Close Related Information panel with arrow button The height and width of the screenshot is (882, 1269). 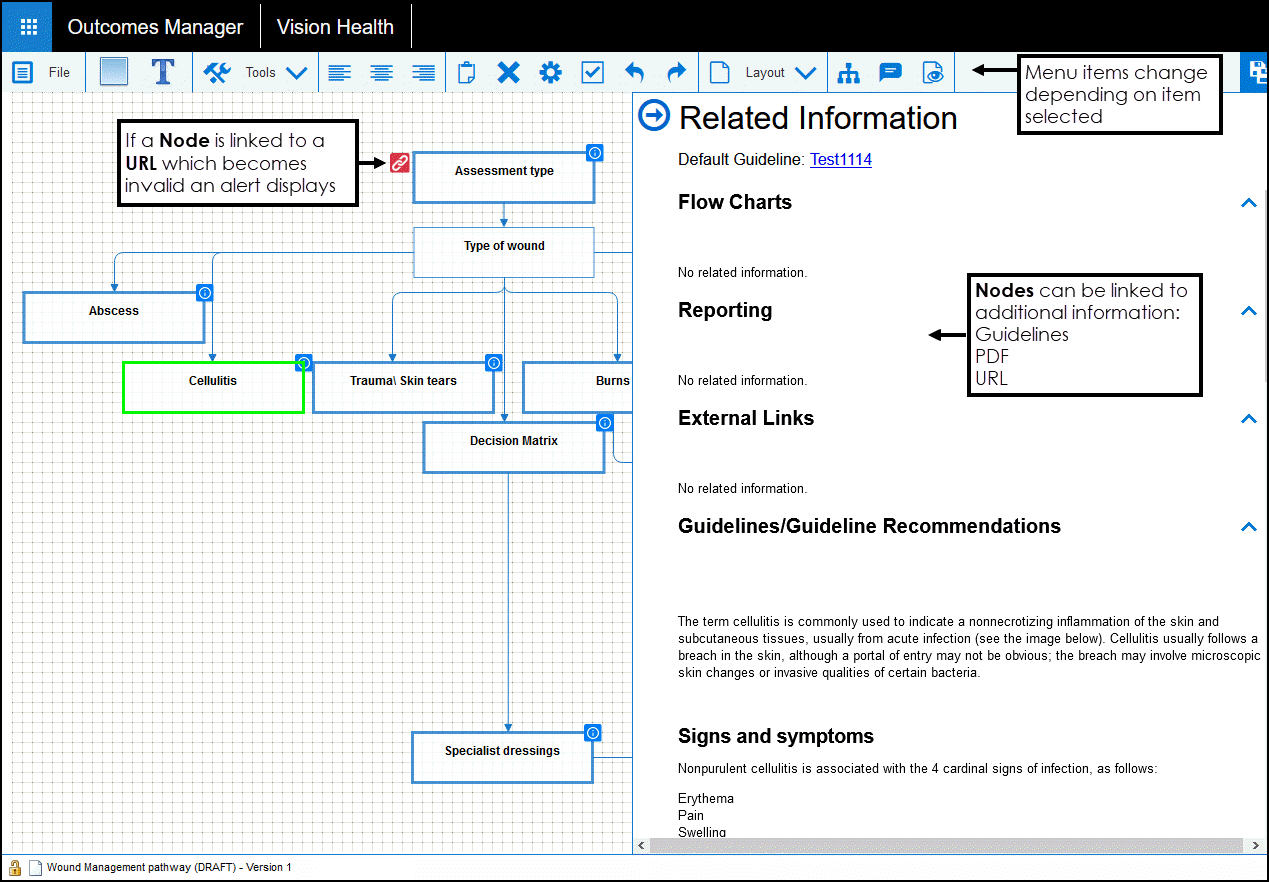point(654,116)
